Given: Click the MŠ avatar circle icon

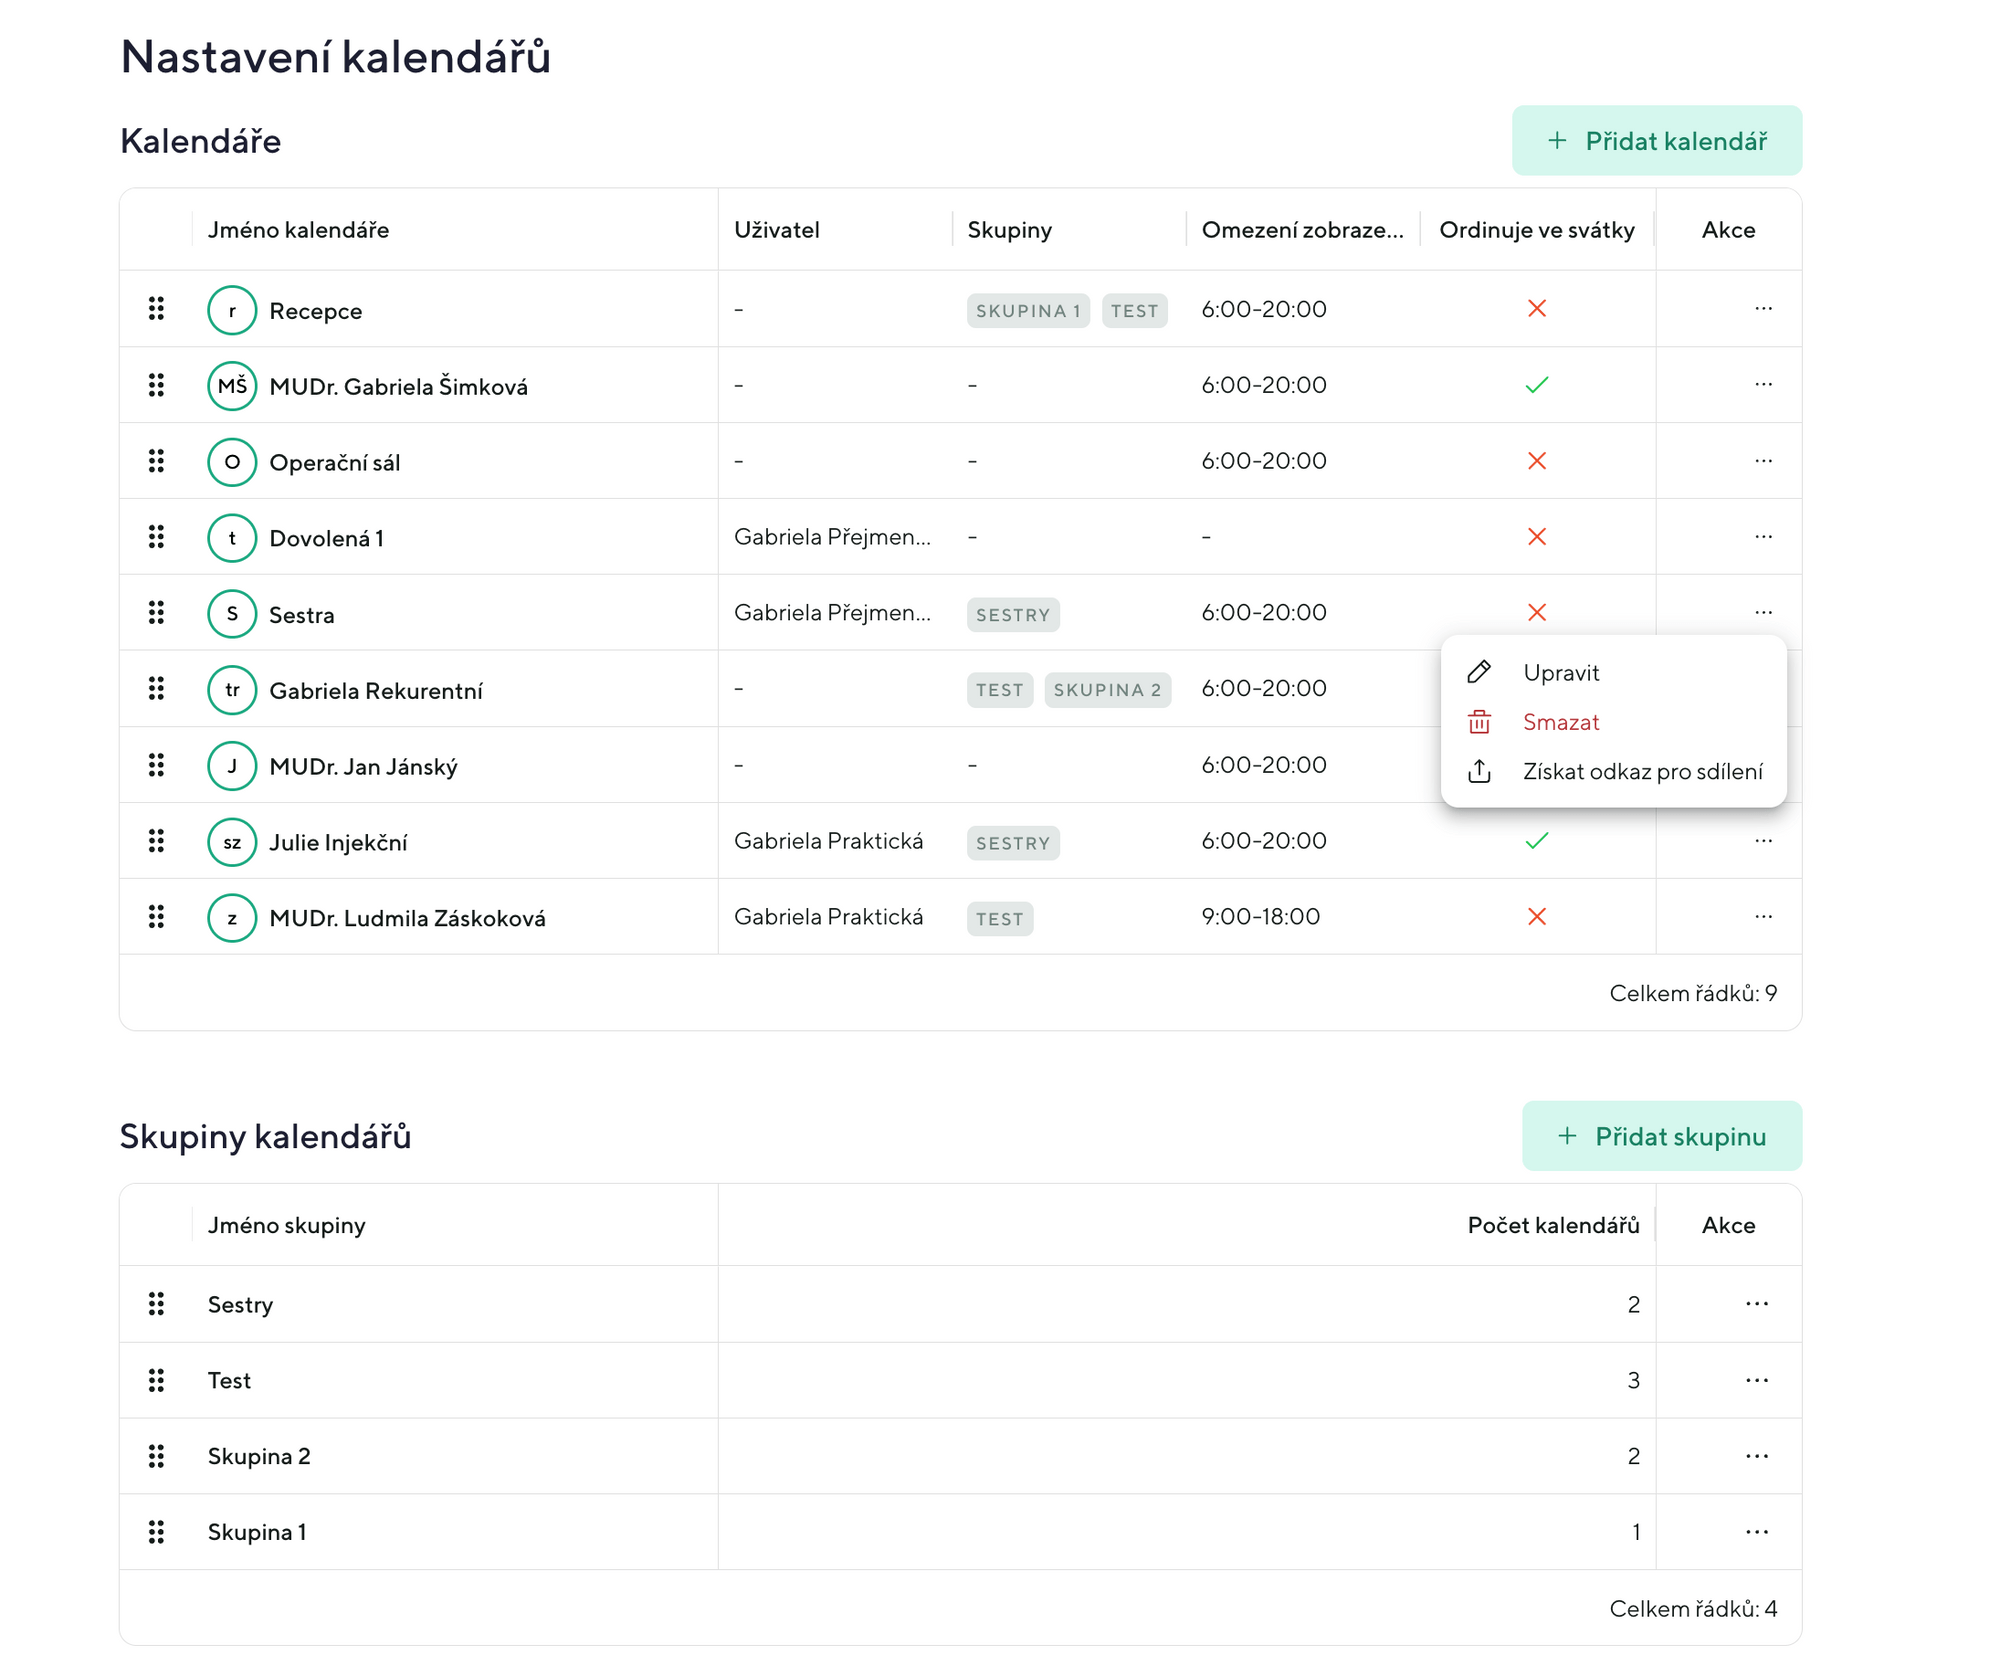Looking at the screenshot, I should pyautogui.click(x=232, y=386).
